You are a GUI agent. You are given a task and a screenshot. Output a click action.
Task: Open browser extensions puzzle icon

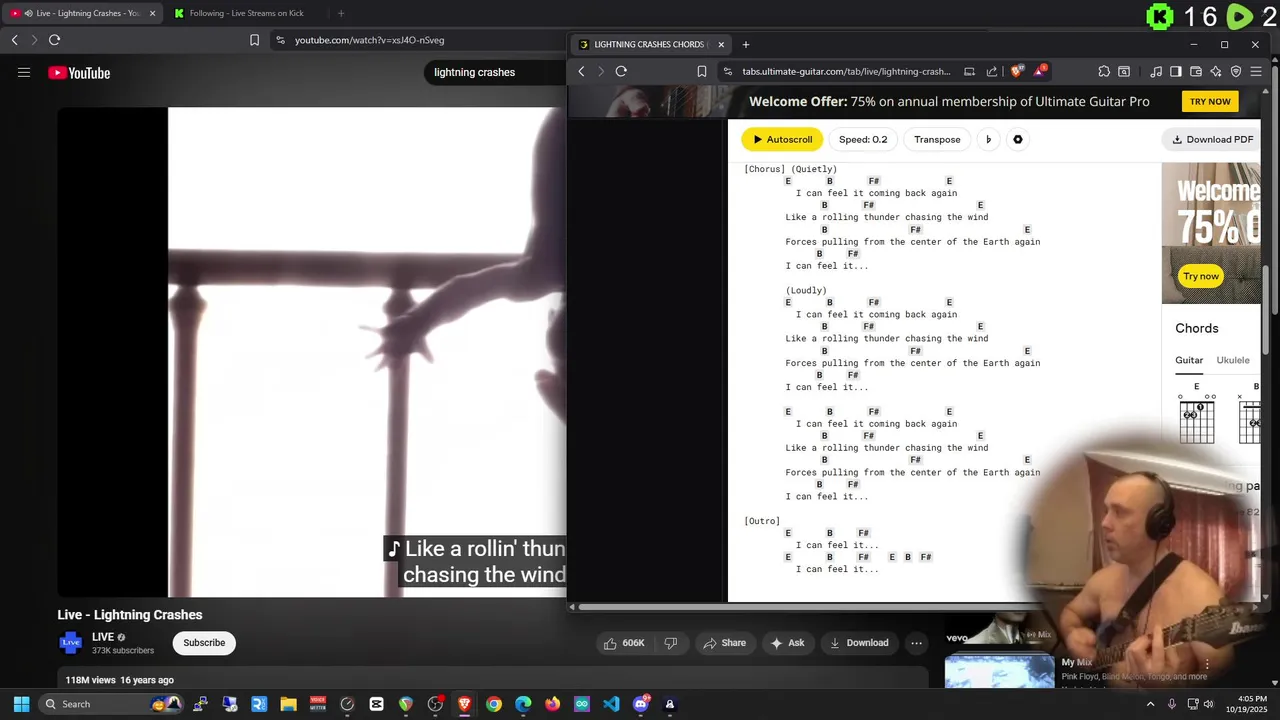pos(1104,71)
